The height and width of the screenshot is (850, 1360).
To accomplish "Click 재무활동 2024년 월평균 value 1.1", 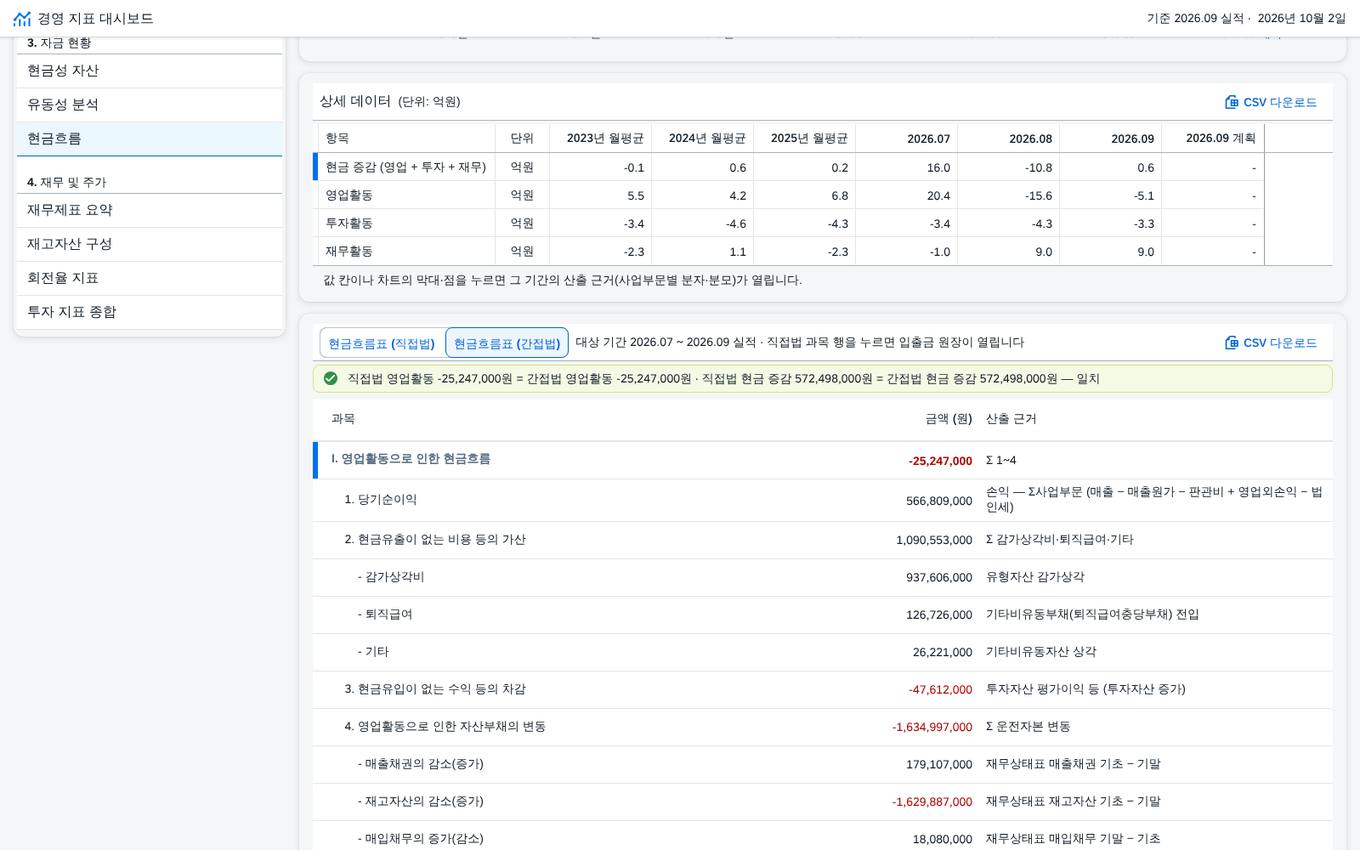I will tap(702, 251).
